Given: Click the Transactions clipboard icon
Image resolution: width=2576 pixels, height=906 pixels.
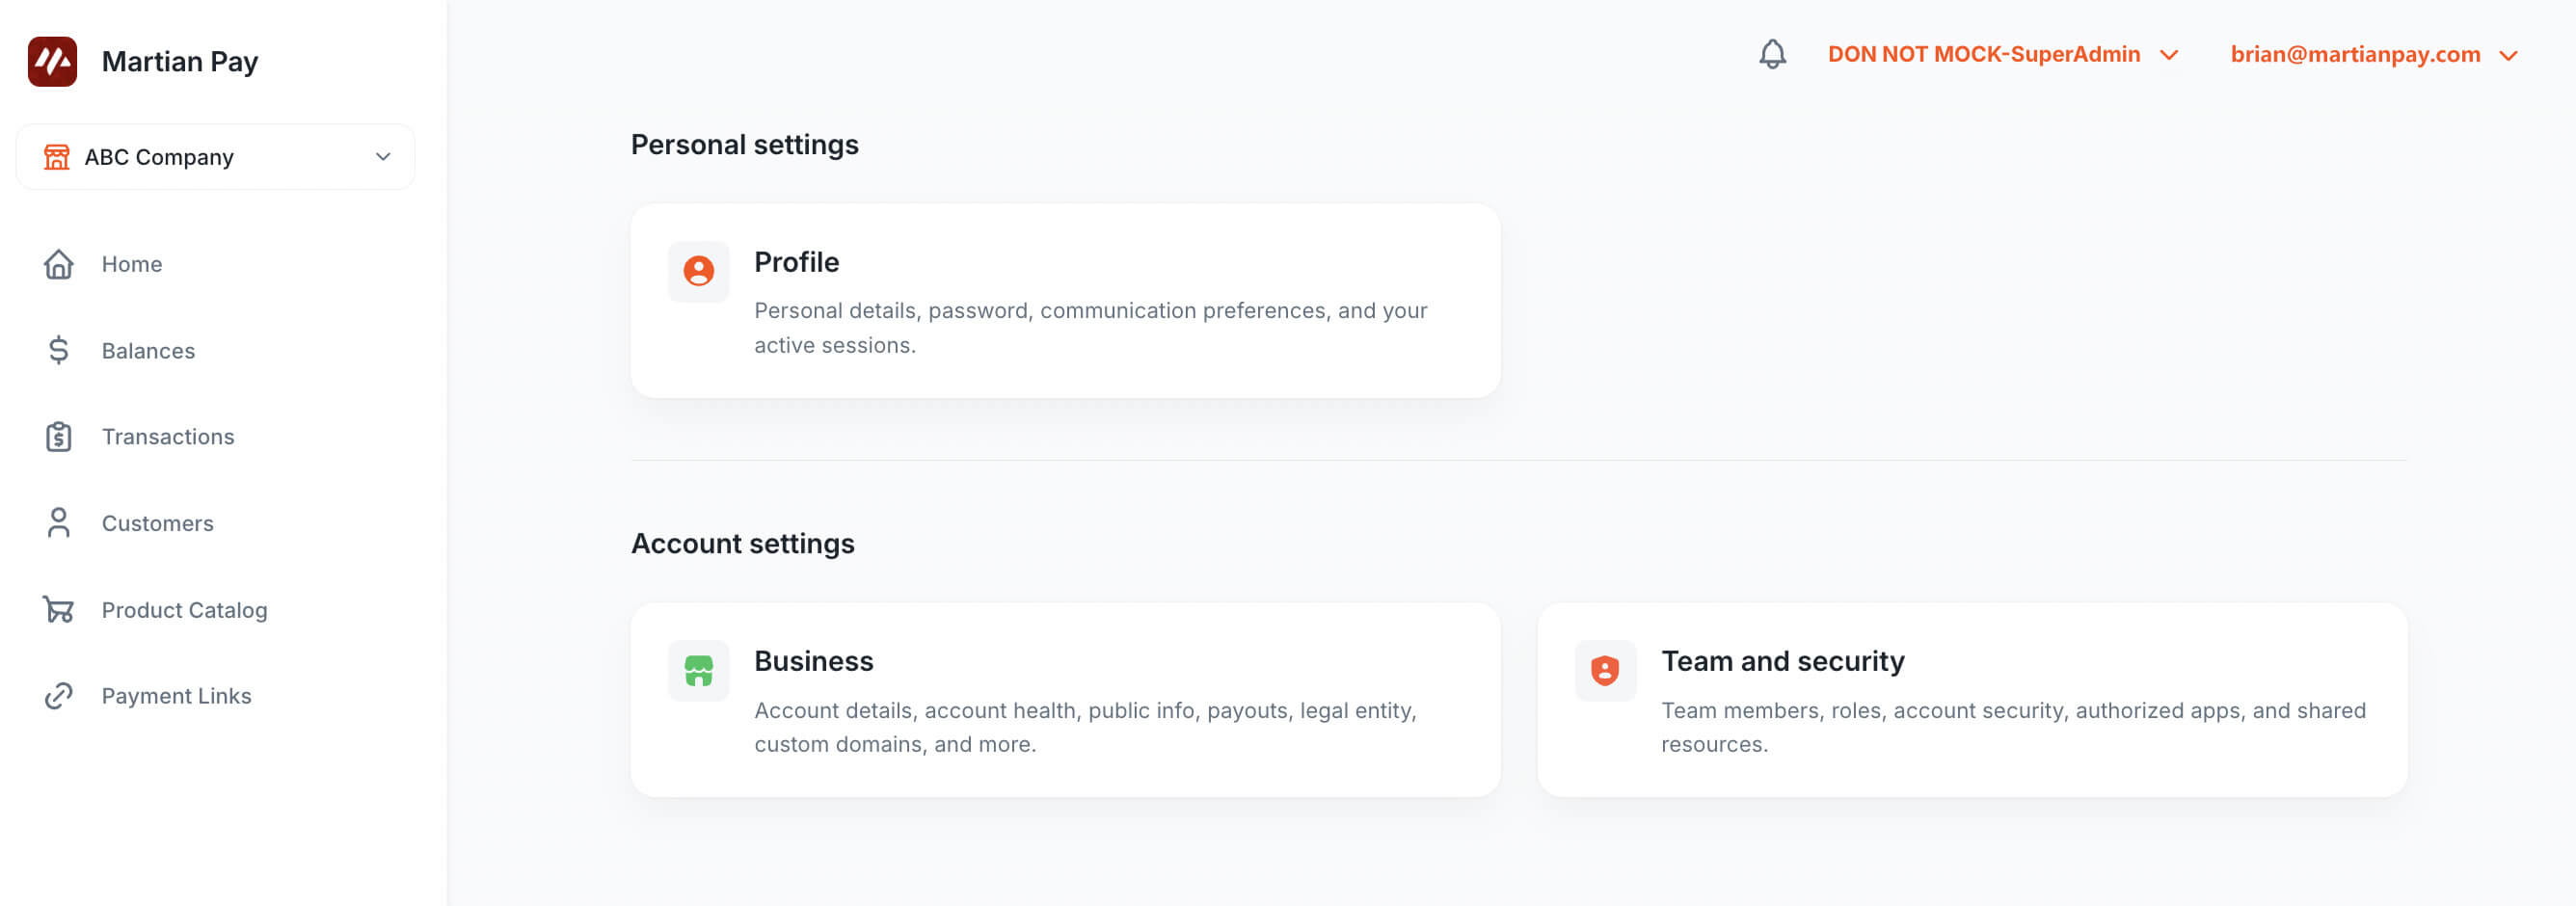Looking at the screenshot, I should pyautogui.click(x=59, y=437).
